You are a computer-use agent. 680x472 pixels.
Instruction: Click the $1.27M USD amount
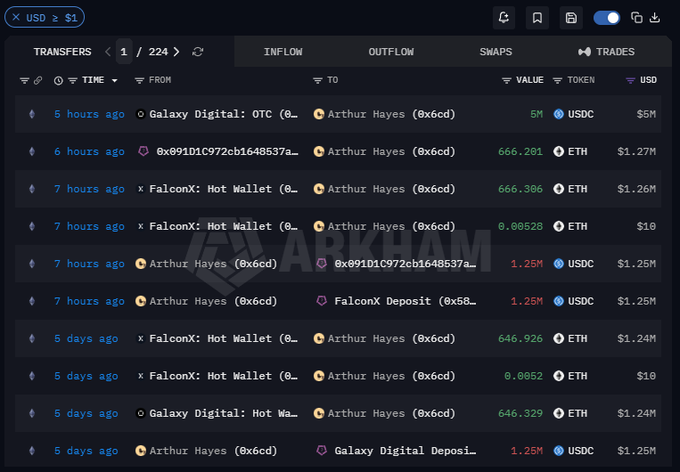pyautogui.click(x=636, y=151)
